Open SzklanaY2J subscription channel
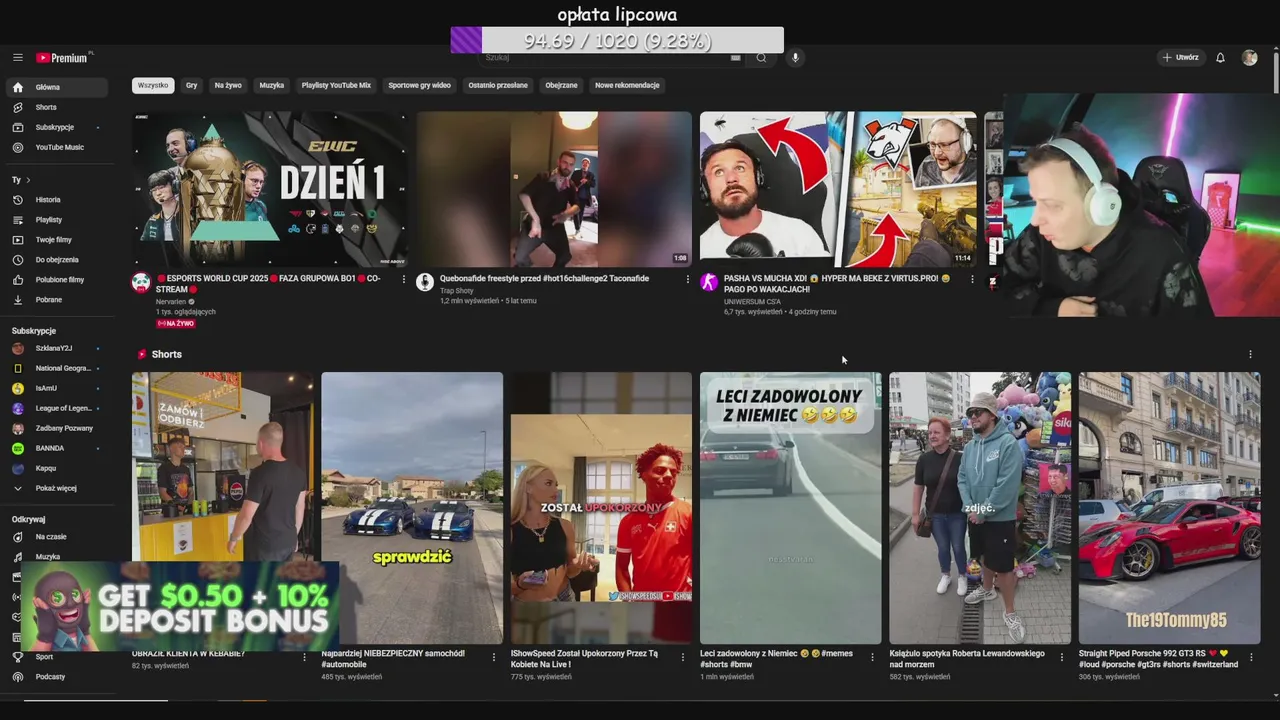This screenshot has height=720, width=1280. click(x=56, y=348)
